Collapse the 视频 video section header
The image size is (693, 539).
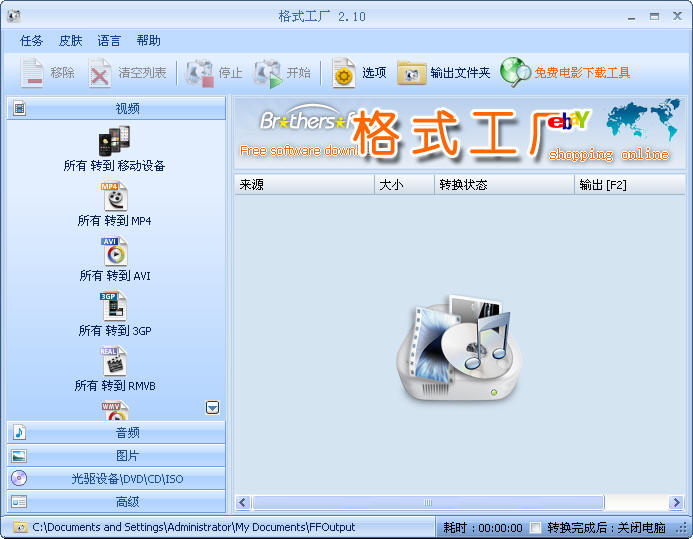(116, 108)
